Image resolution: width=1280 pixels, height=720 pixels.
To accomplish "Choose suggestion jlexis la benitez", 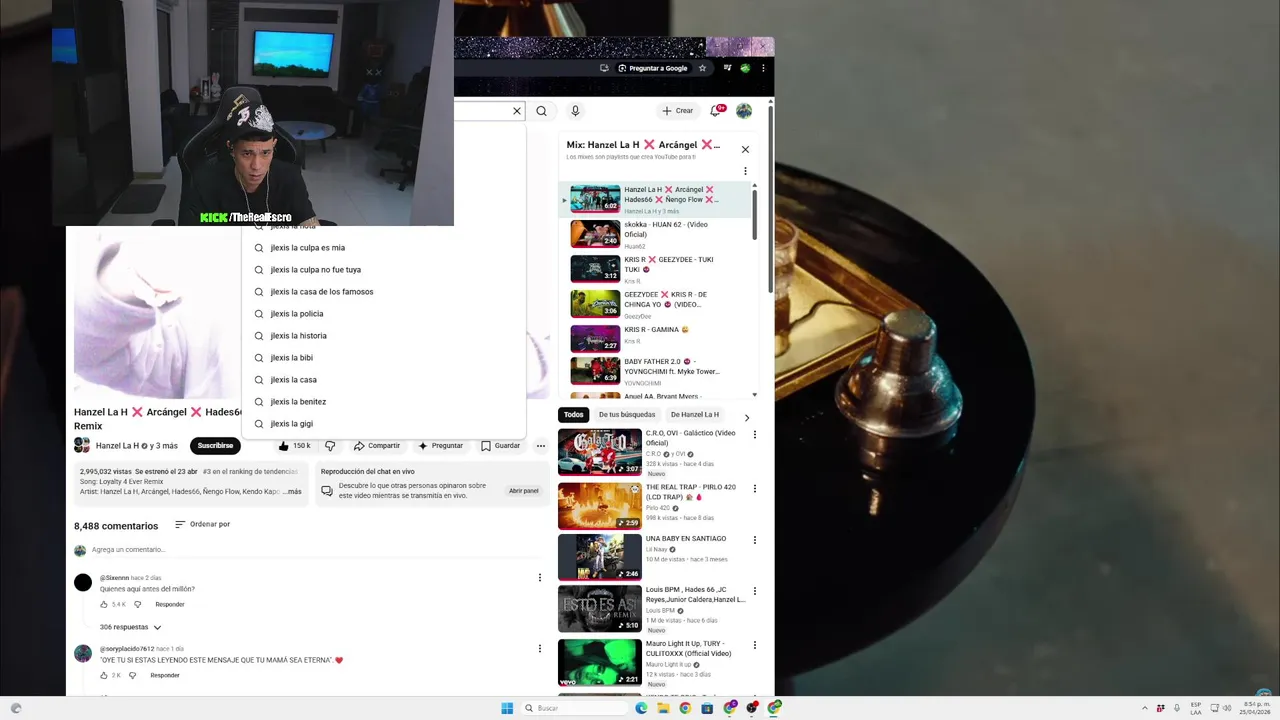I will [384, 402].
